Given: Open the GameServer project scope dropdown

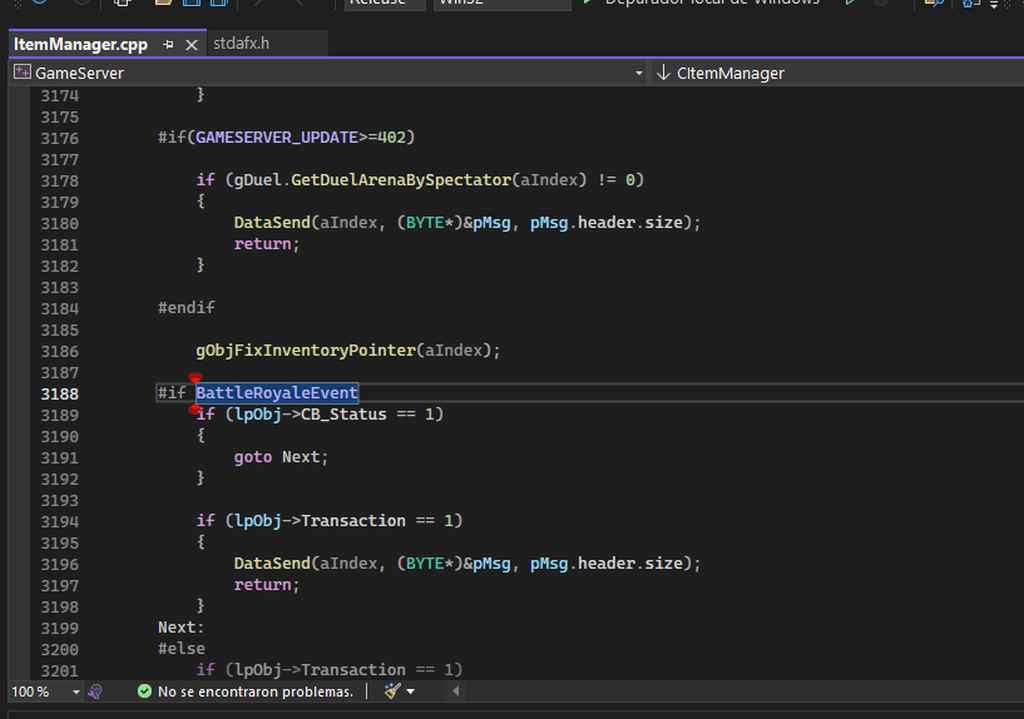Looking at the screenshot, I should click(328, 73).
